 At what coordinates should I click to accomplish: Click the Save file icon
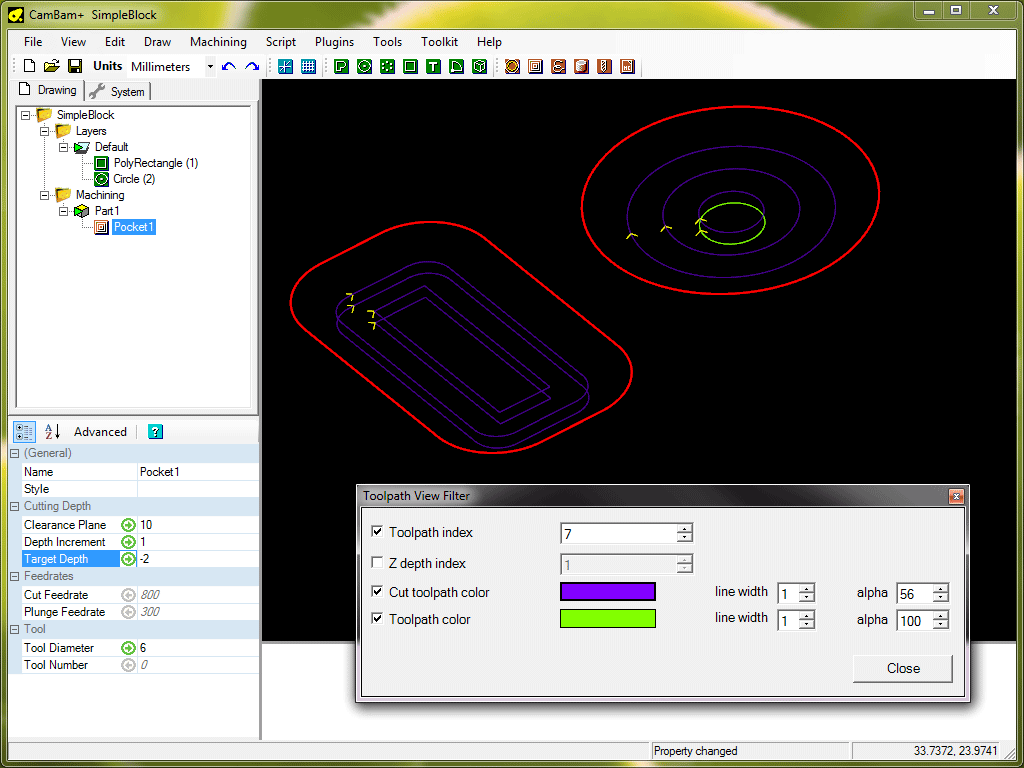74,67
